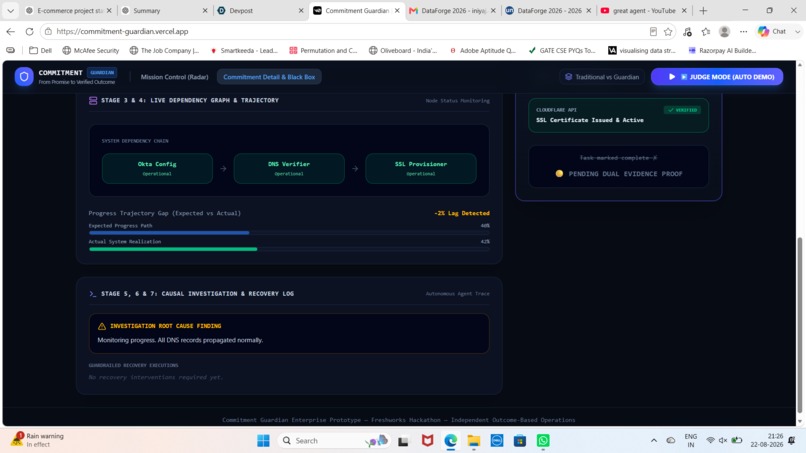Close the Commitment Guardian browser tab
The height and width of the screenshot is (453, 806).
(x=397, y=10)
